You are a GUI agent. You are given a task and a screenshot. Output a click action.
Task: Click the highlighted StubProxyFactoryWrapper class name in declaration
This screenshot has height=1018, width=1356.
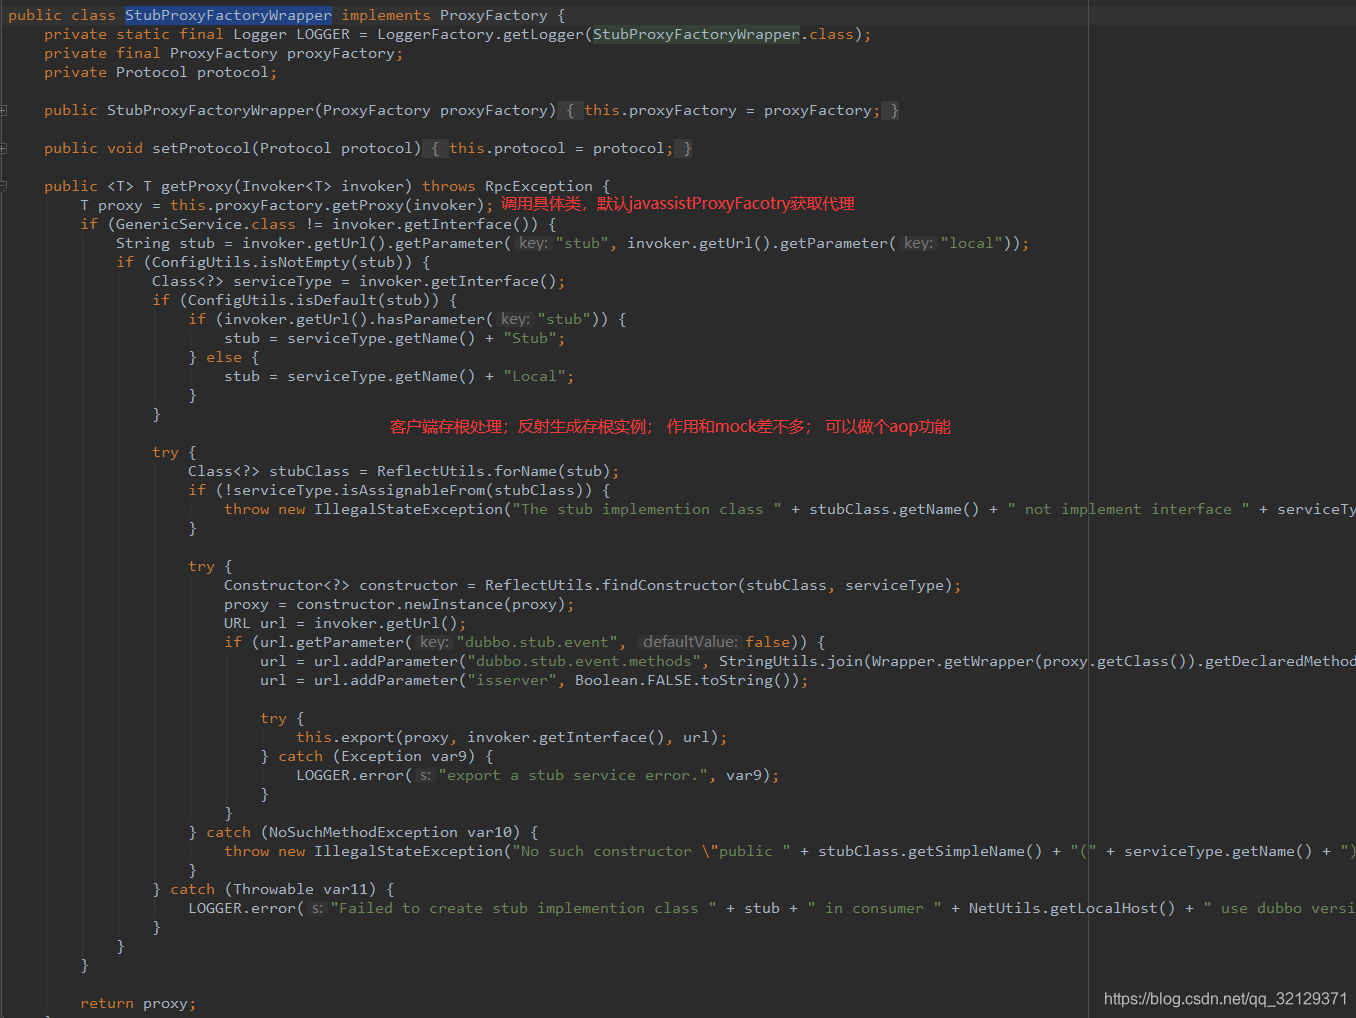coord(228,15)
